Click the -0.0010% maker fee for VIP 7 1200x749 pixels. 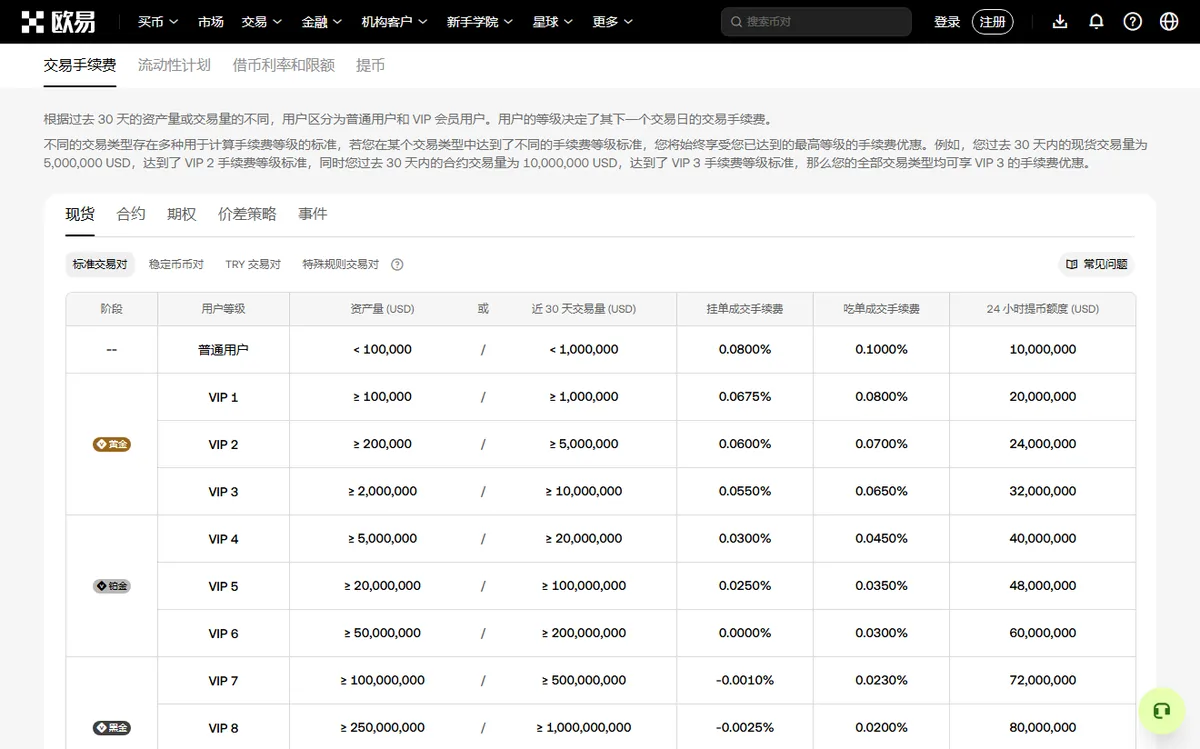pyautogui.click(x=745, y=680)
